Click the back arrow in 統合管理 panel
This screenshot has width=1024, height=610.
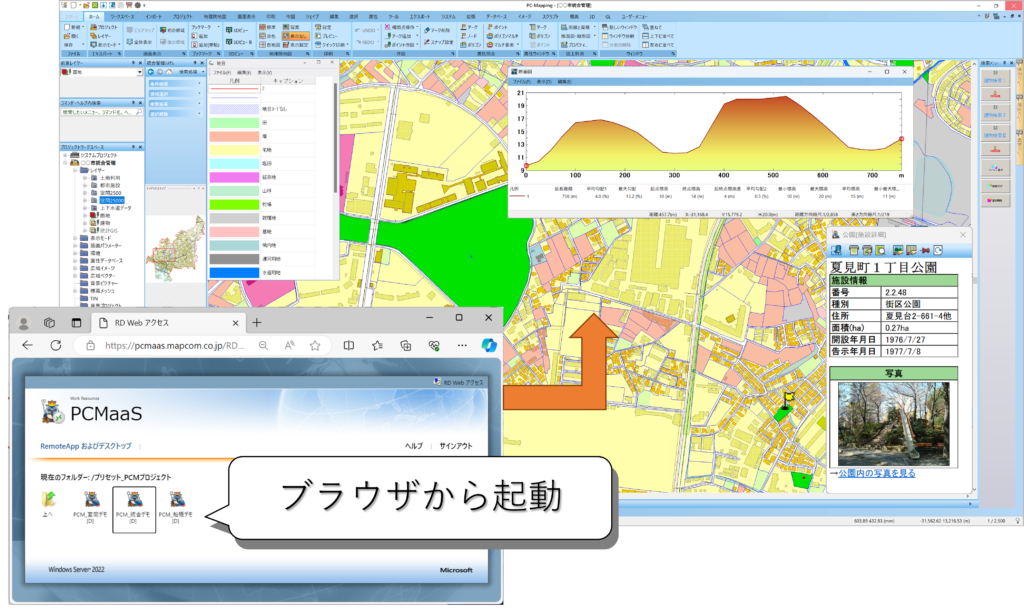pyautogui.click(x=151, y=72)
